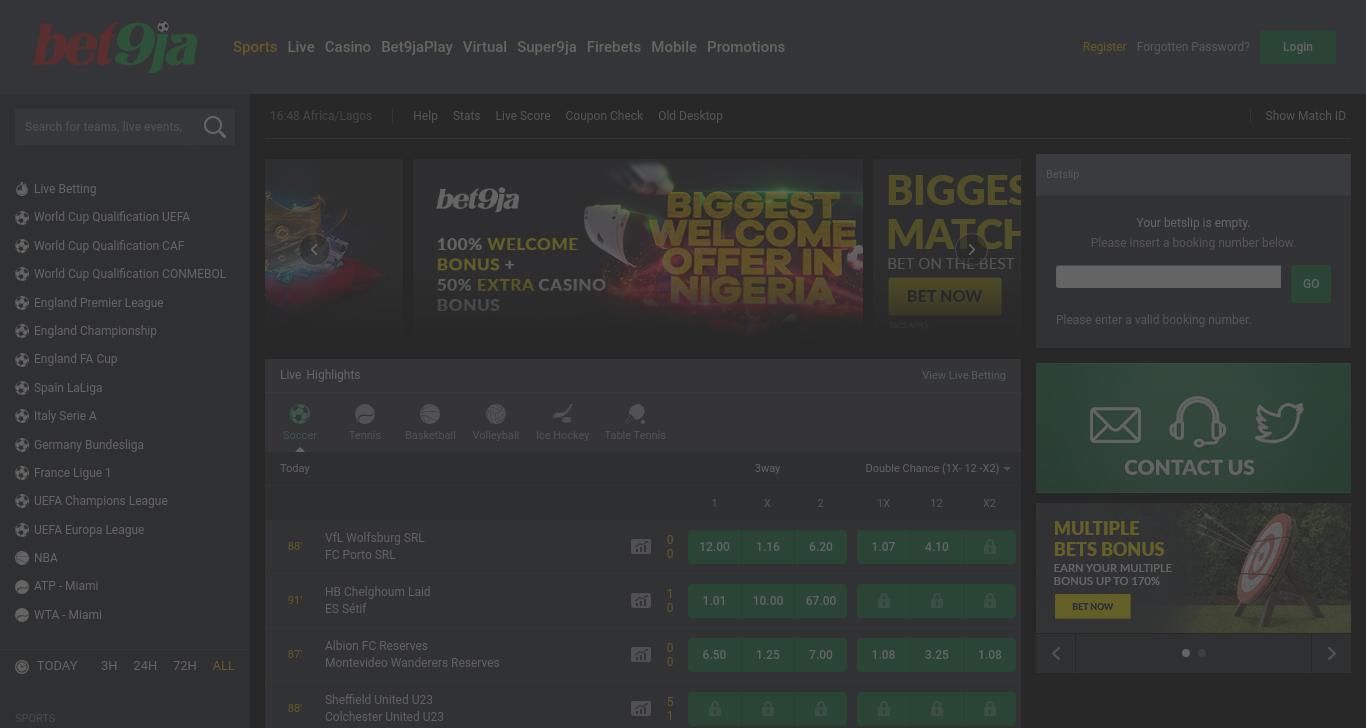Click the Twitter bird icon
The image size is (1366, 728).
pyautogui.click(x=1279, y=422)
